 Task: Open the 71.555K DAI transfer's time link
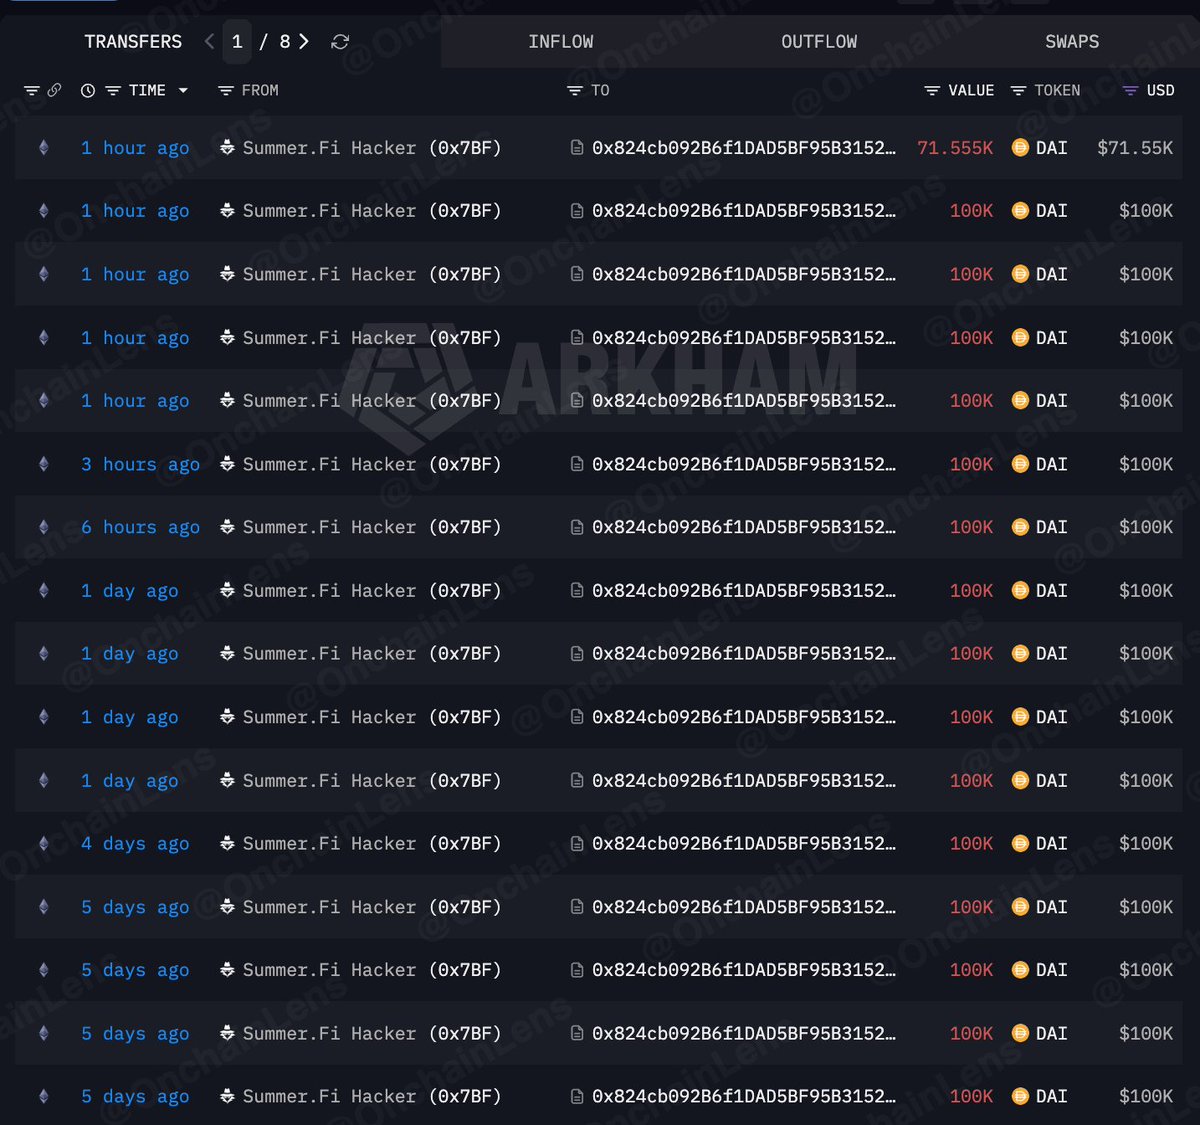(x=135, y=148)
